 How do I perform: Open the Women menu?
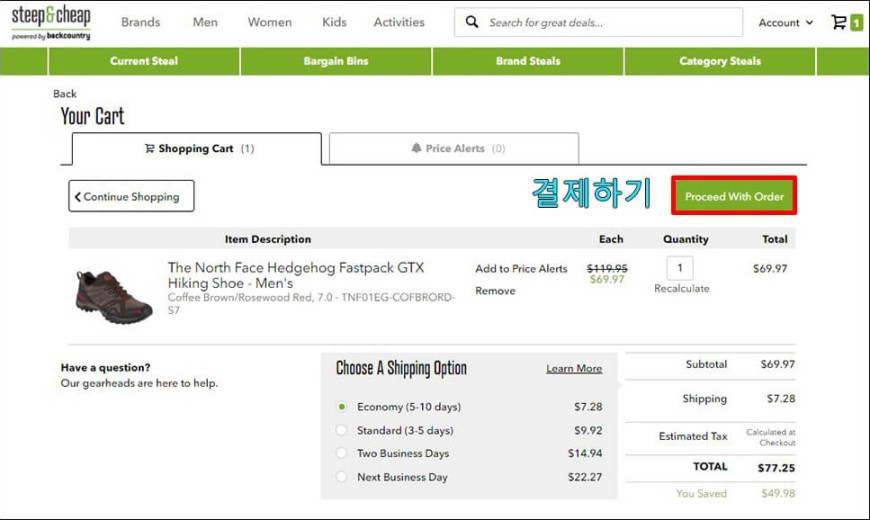[270, 22]
